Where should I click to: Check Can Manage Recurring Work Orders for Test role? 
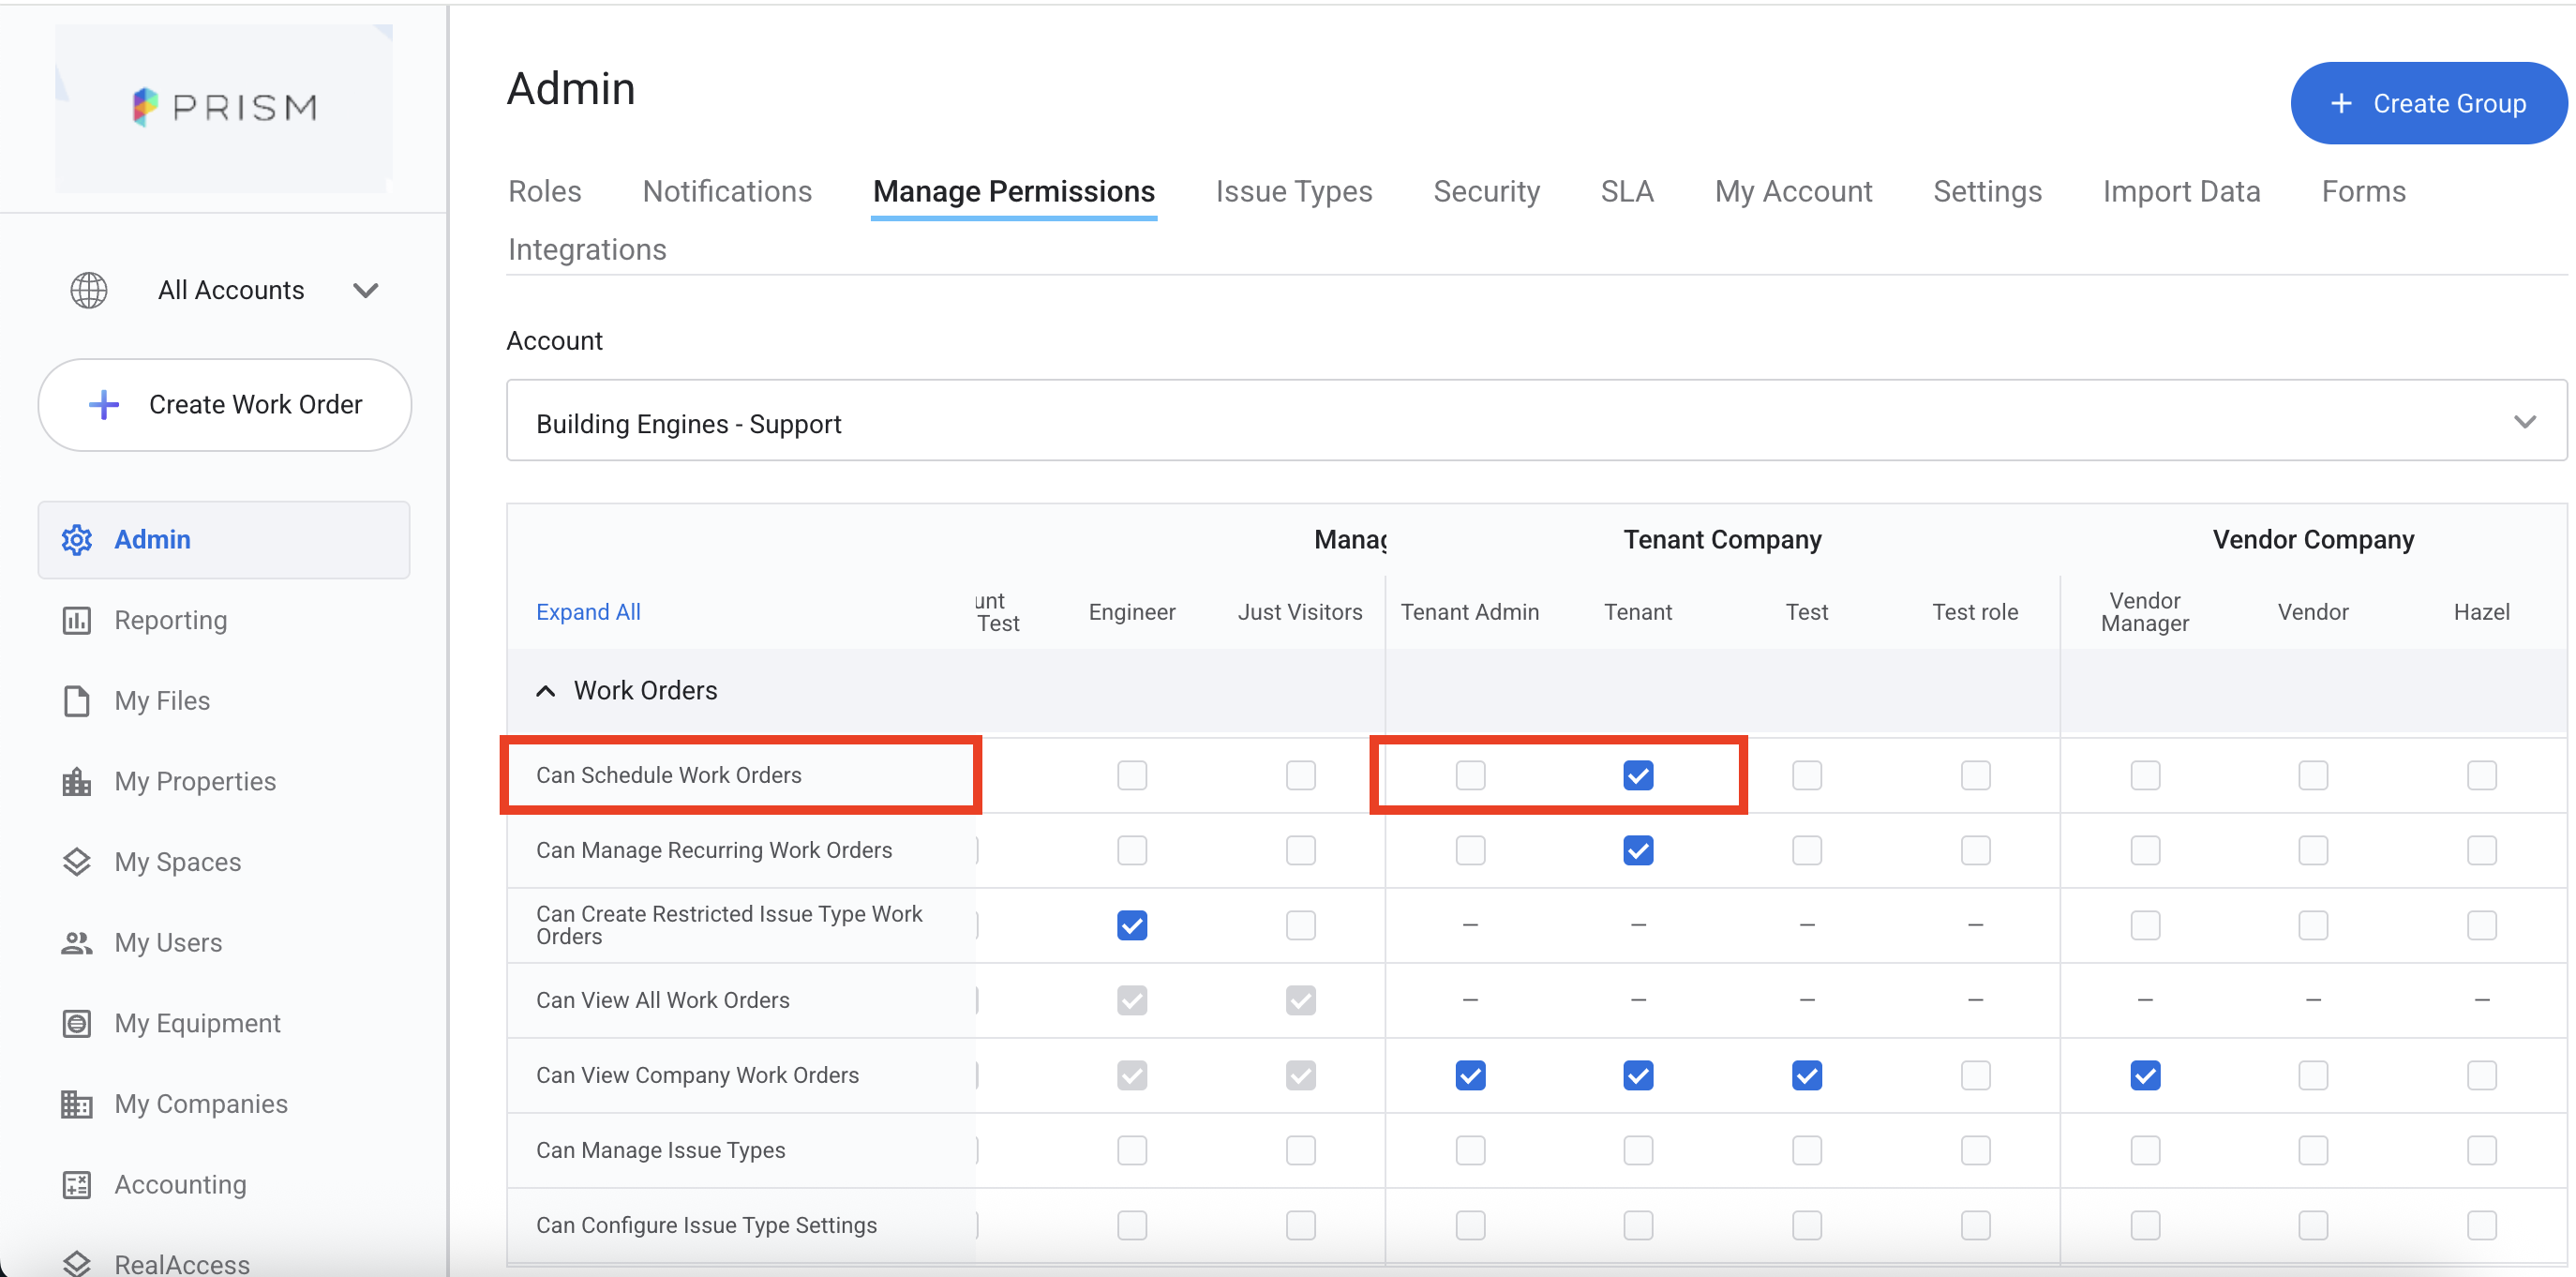pyautogui.click(x=1976, y=850)
